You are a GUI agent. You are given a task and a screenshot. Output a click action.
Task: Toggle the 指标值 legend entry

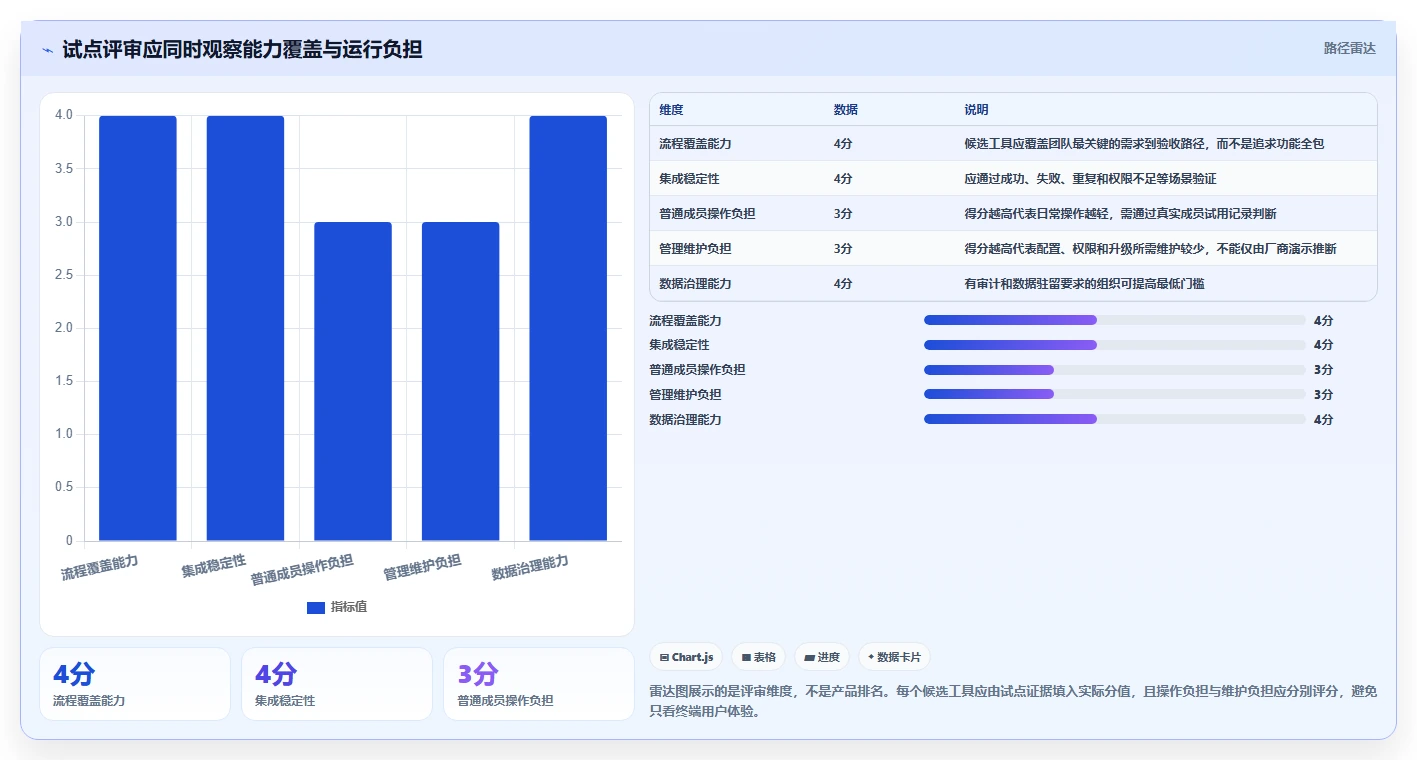tap(337, 607)
